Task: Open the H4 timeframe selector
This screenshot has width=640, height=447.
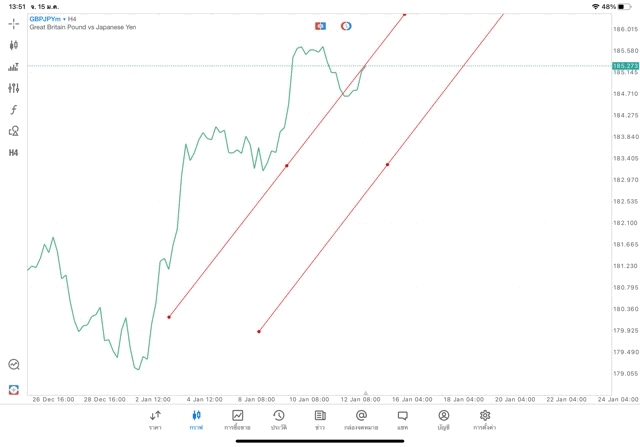Action: point(14,153)
